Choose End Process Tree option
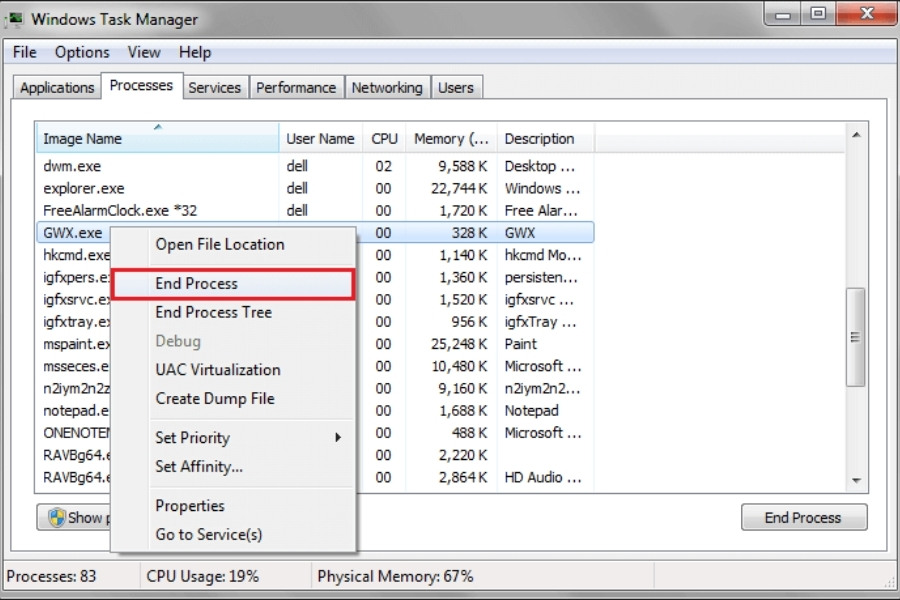The image size is (900, 600). point(213,312)
